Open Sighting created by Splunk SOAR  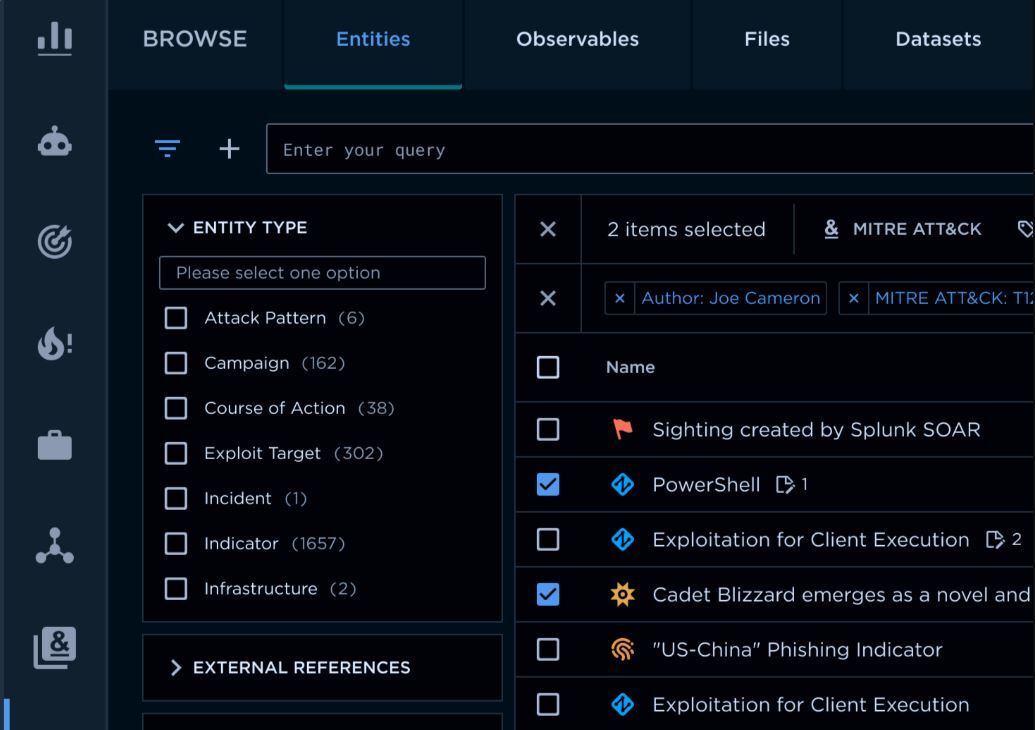pos(816,430)
